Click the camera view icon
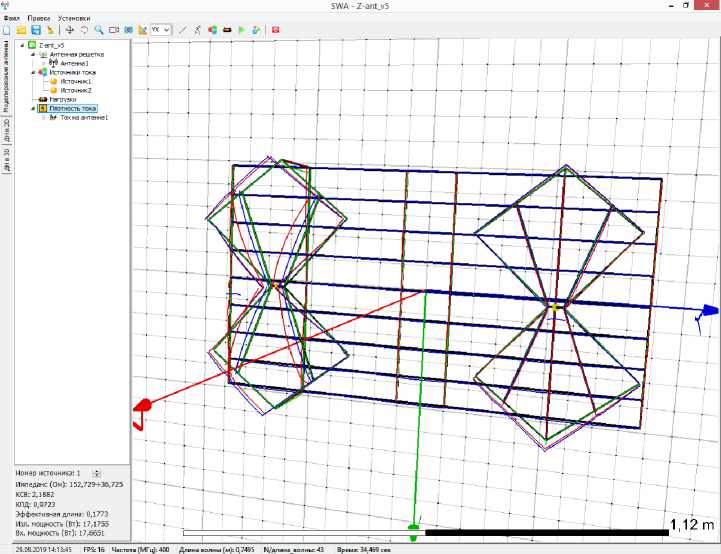This screenshot has height=554, width=721. pyautogui.click(x=114, y=30)
